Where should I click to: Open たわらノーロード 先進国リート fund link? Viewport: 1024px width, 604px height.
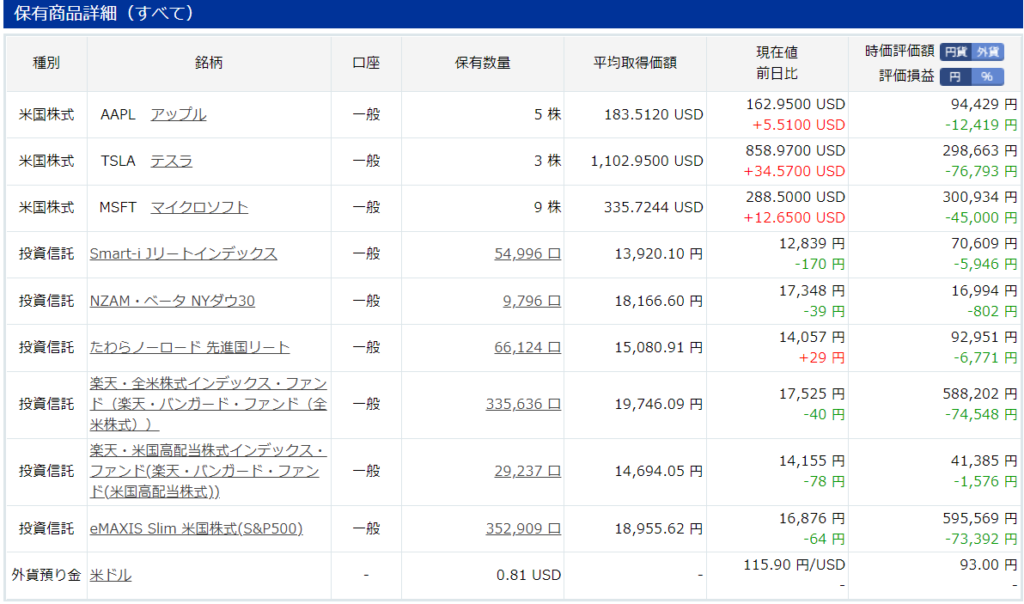(x=190, y=347)
